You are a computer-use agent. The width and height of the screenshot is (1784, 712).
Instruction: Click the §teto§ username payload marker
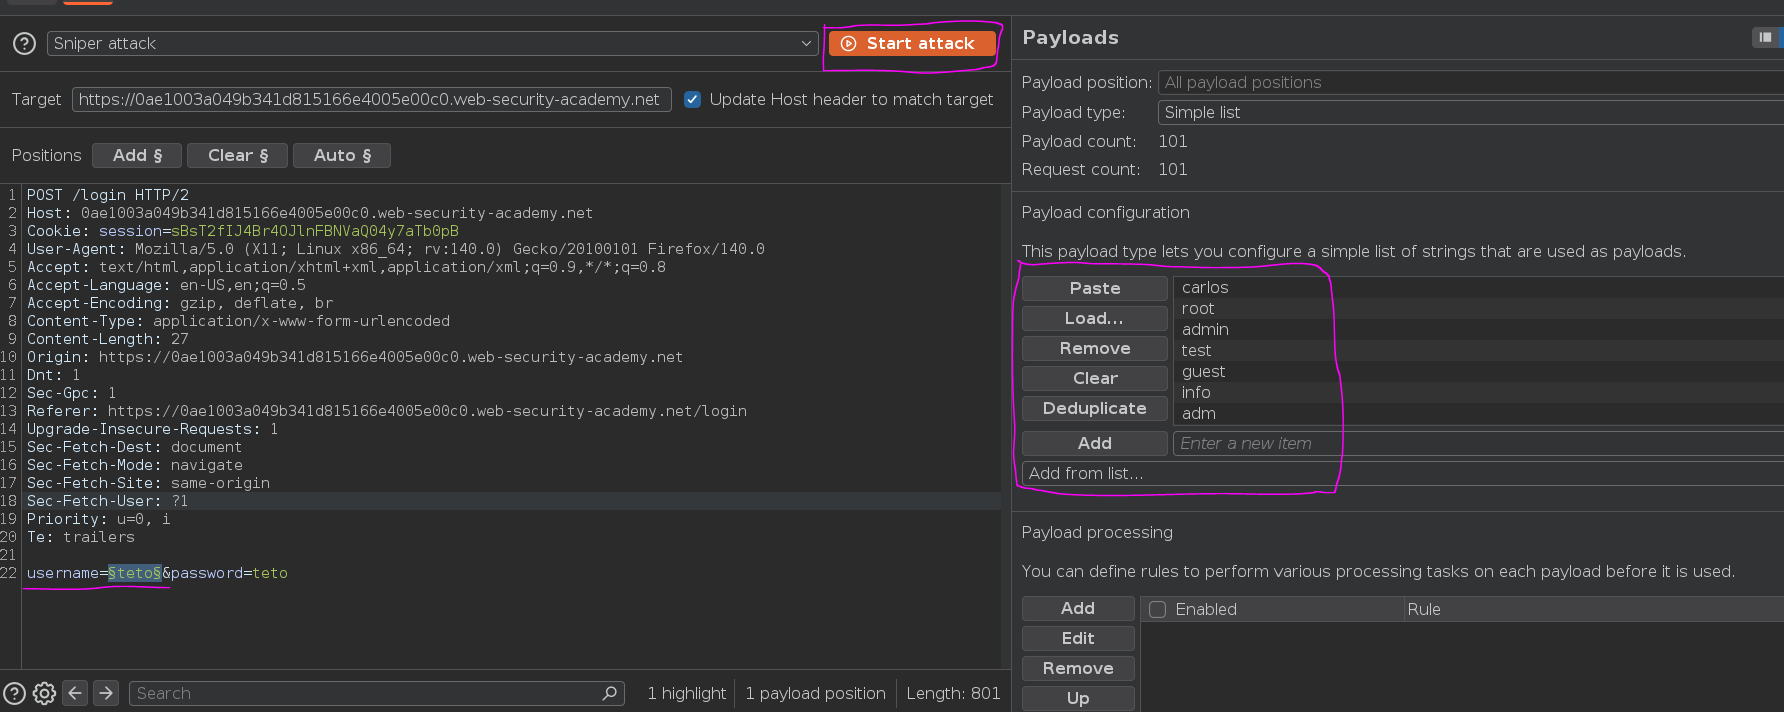coord(135,573)
